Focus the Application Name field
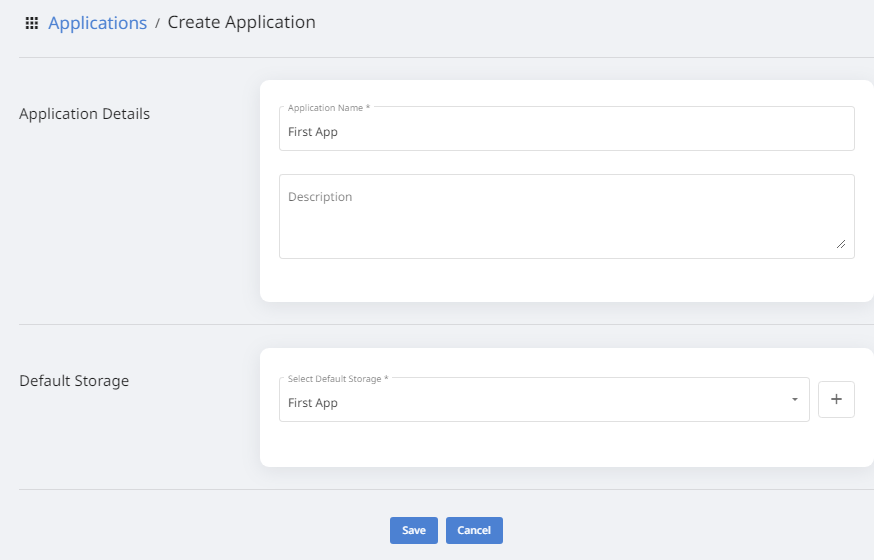The height and width of the screenshot is (560, 874). [x=566, y=129]
